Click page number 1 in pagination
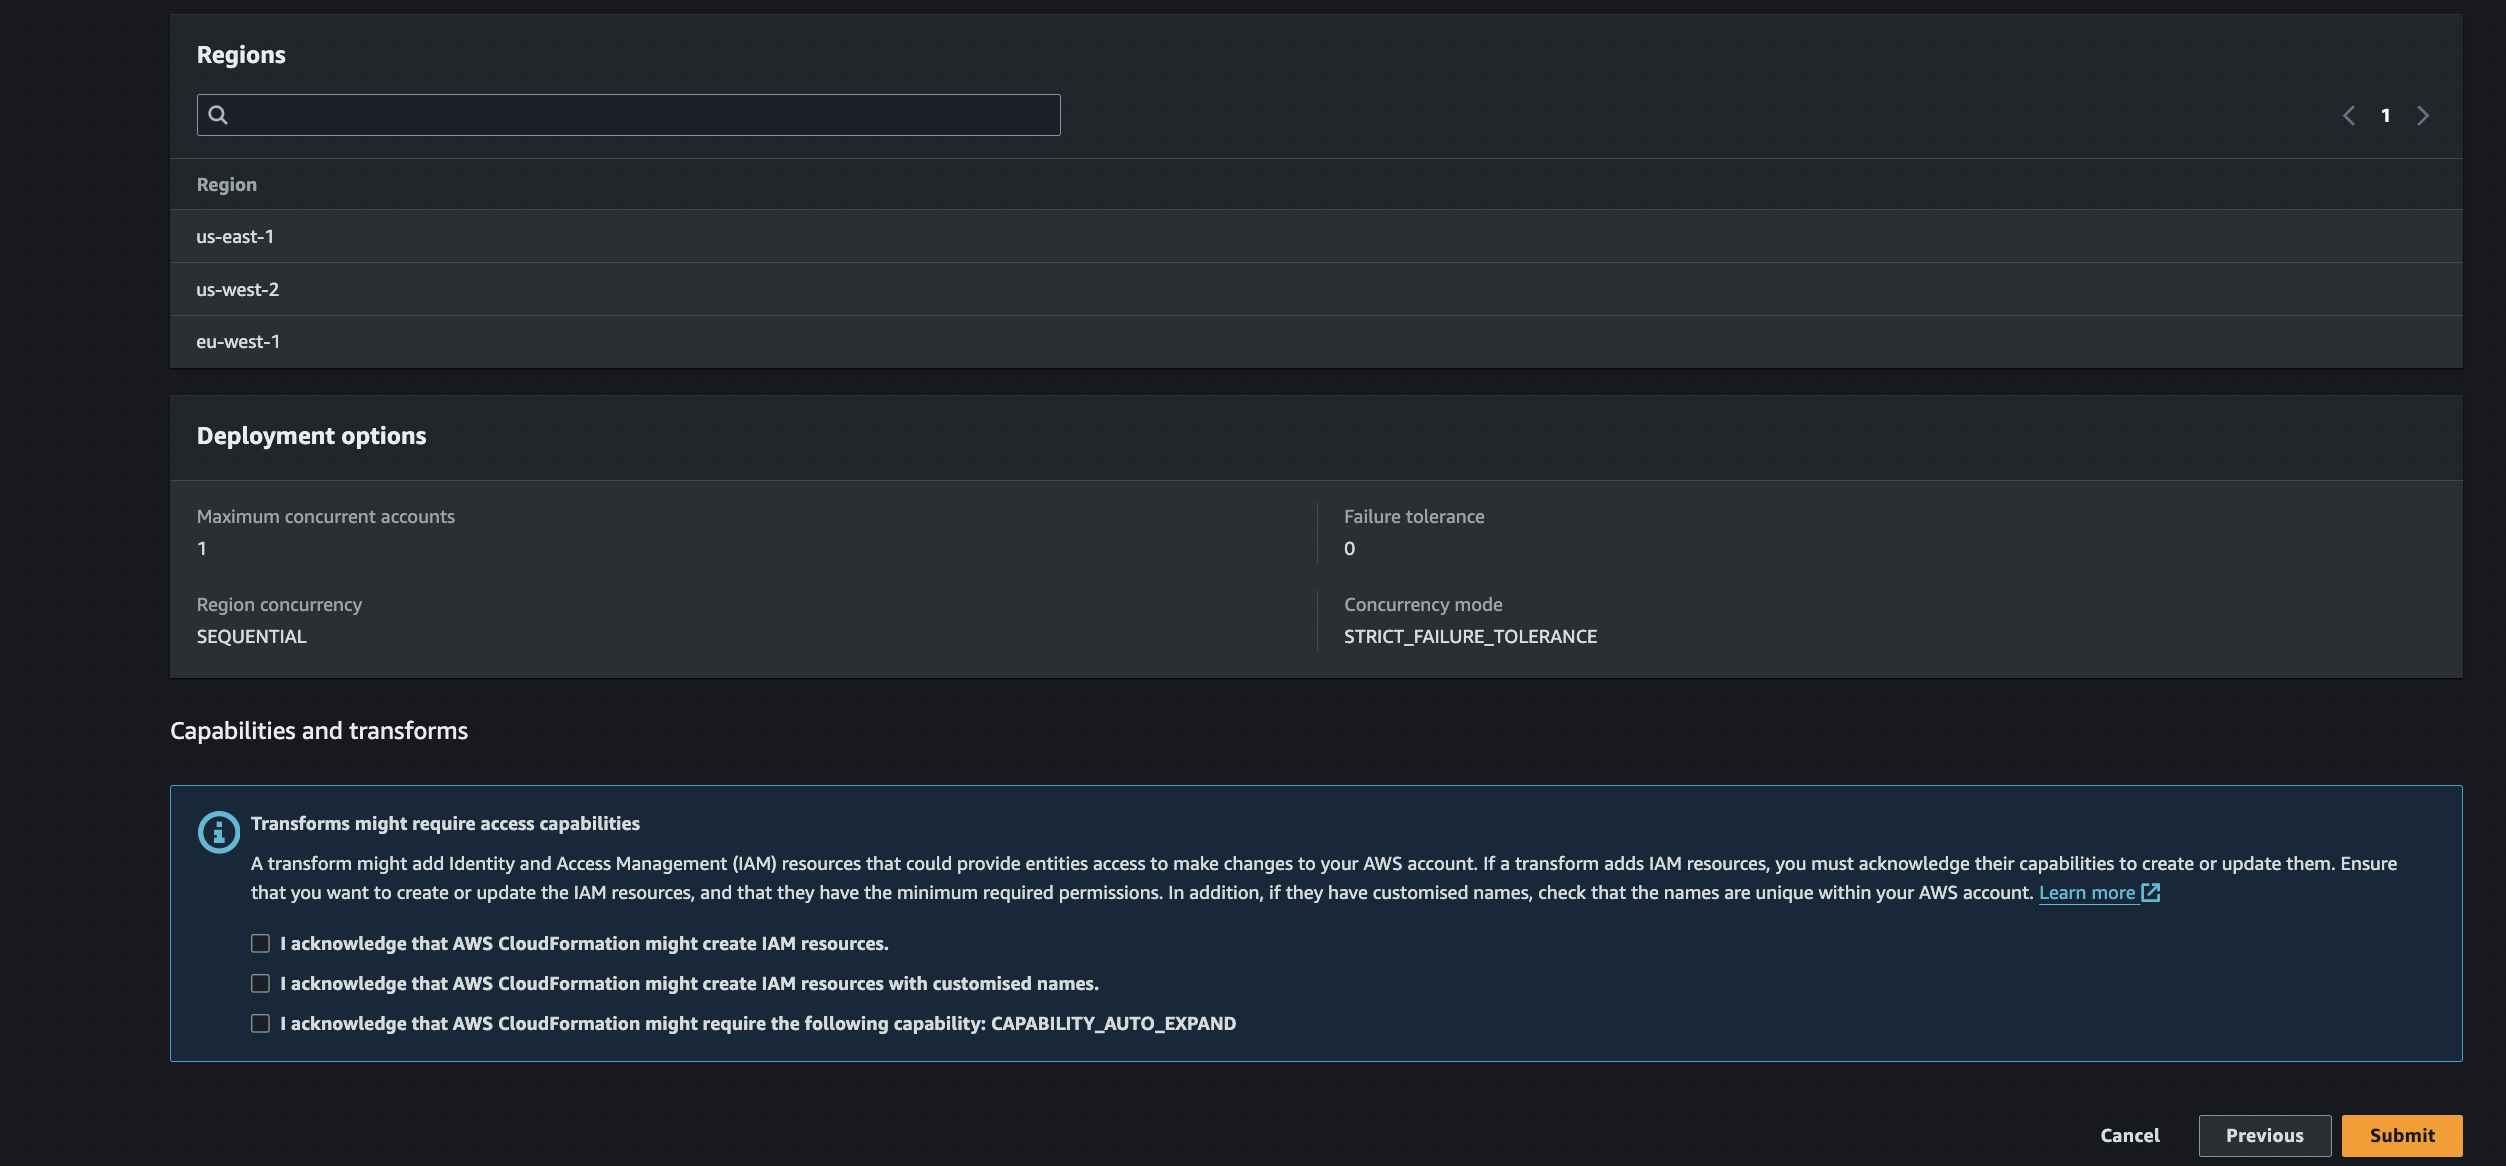The height and width of the screenshot is (1166, 2506). point(2385,116)
